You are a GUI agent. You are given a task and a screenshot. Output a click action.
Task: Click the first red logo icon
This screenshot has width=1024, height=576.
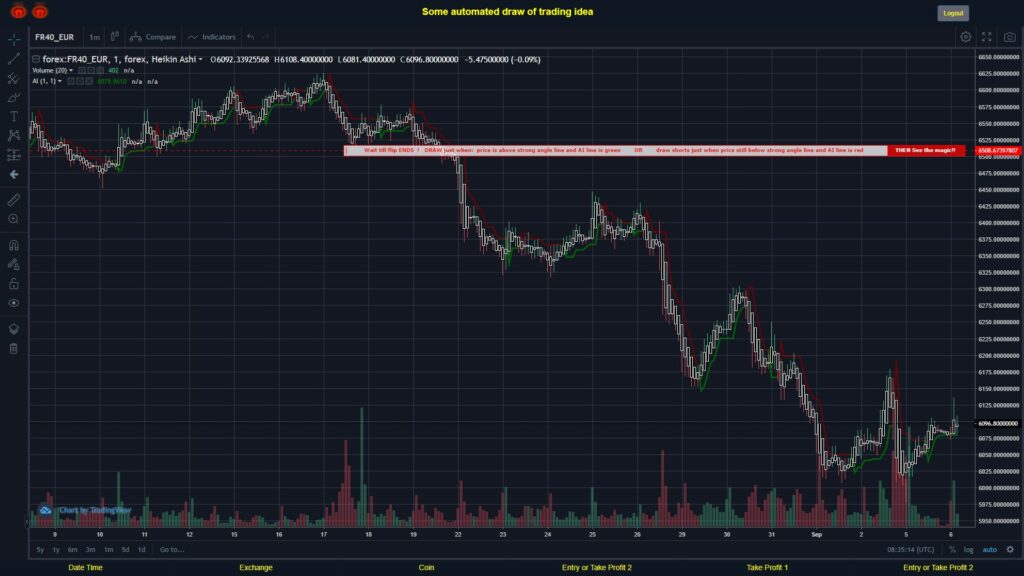coord(18,10)
